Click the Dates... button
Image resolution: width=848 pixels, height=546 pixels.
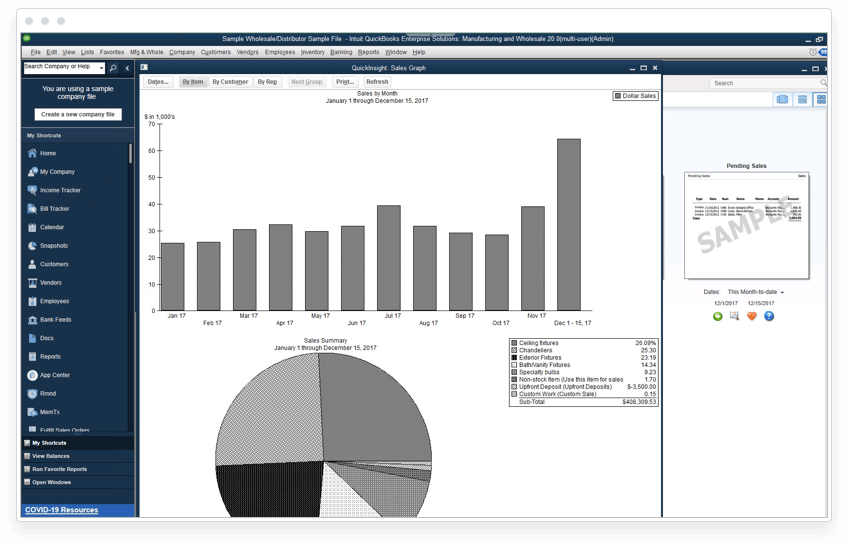(158, 82)
